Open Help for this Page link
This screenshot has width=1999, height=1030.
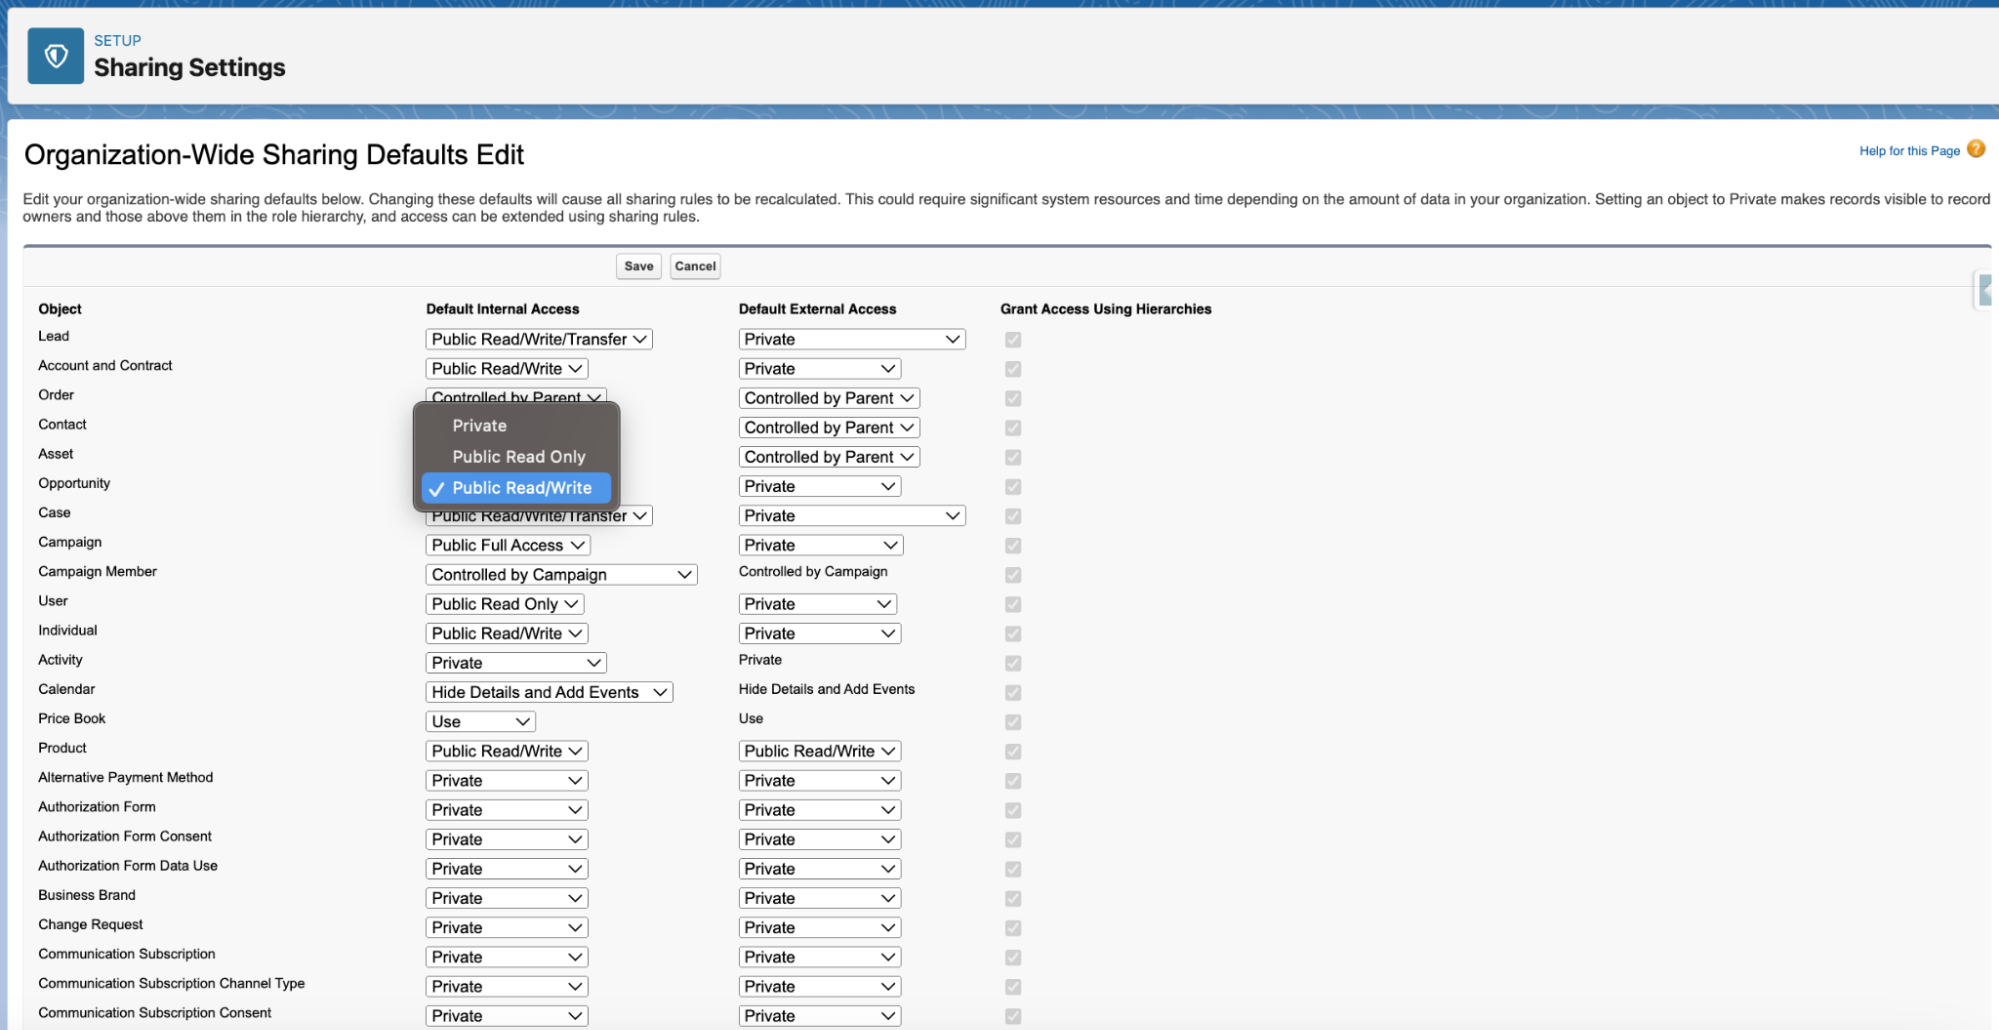[1909, 151]
